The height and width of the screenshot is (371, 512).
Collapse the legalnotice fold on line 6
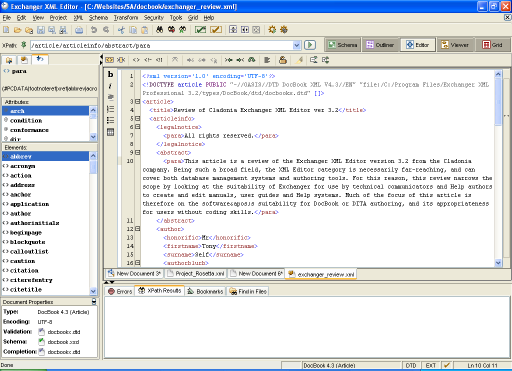pos(137,127)
